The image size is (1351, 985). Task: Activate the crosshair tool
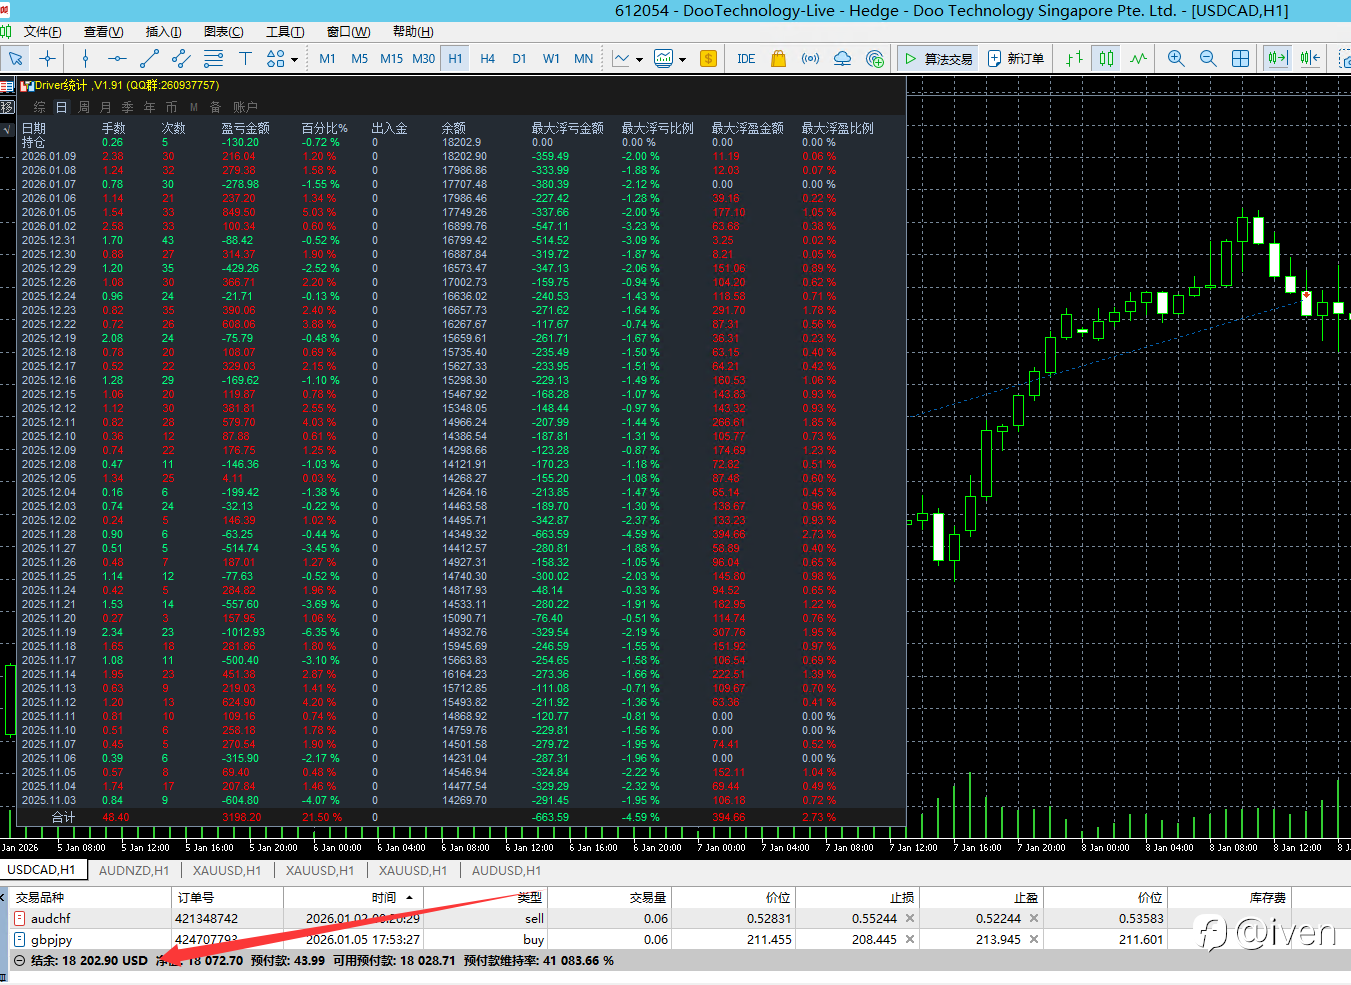point(47,58)
